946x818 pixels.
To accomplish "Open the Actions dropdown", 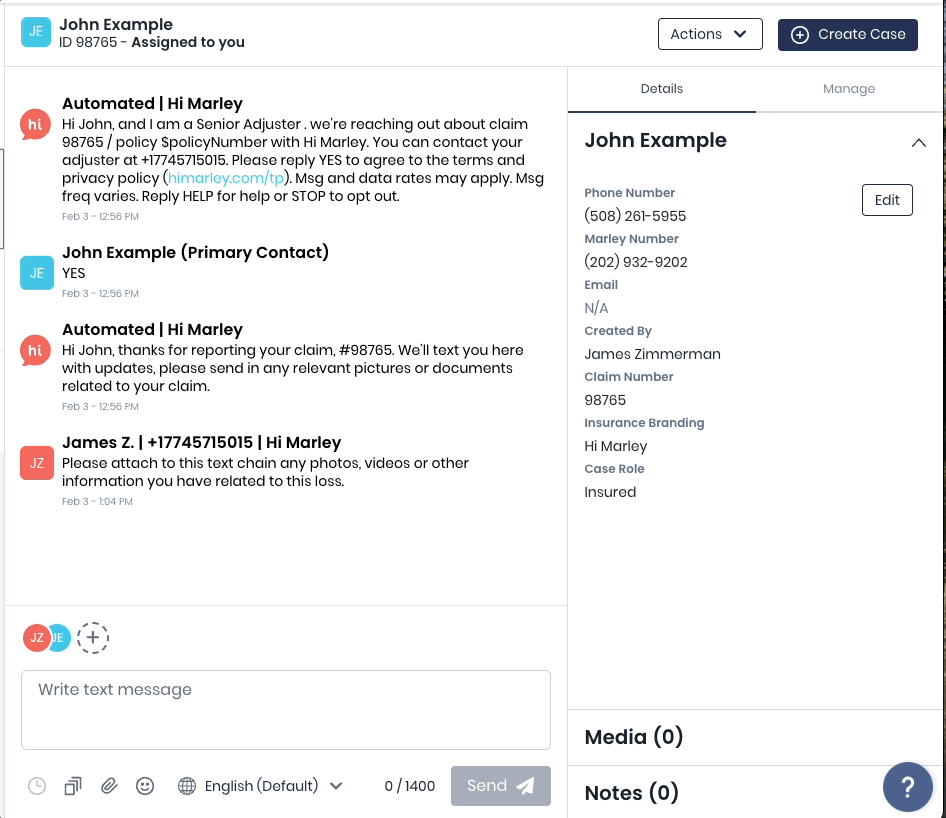I will click(x=709, y=34).
